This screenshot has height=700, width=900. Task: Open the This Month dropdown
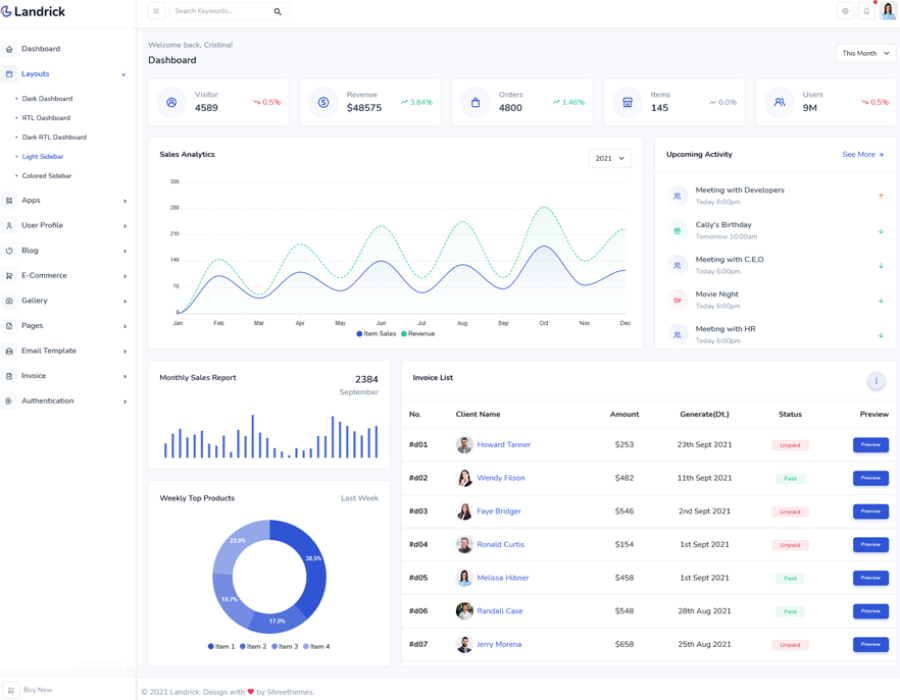click(x=865, y=53)
